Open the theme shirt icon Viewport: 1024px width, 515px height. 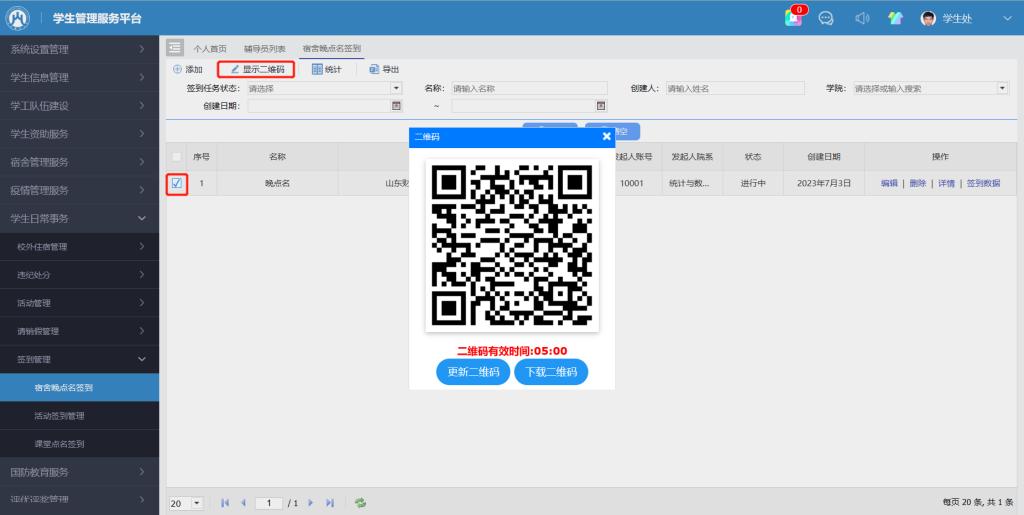click(x=895, y=19)
